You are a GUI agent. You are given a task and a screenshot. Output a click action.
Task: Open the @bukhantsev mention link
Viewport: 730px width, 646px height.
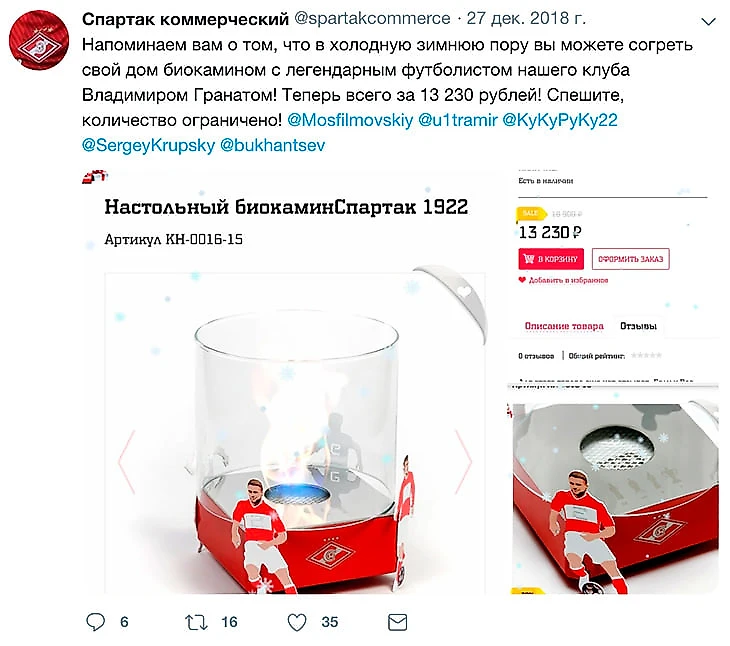pos(272,145)
